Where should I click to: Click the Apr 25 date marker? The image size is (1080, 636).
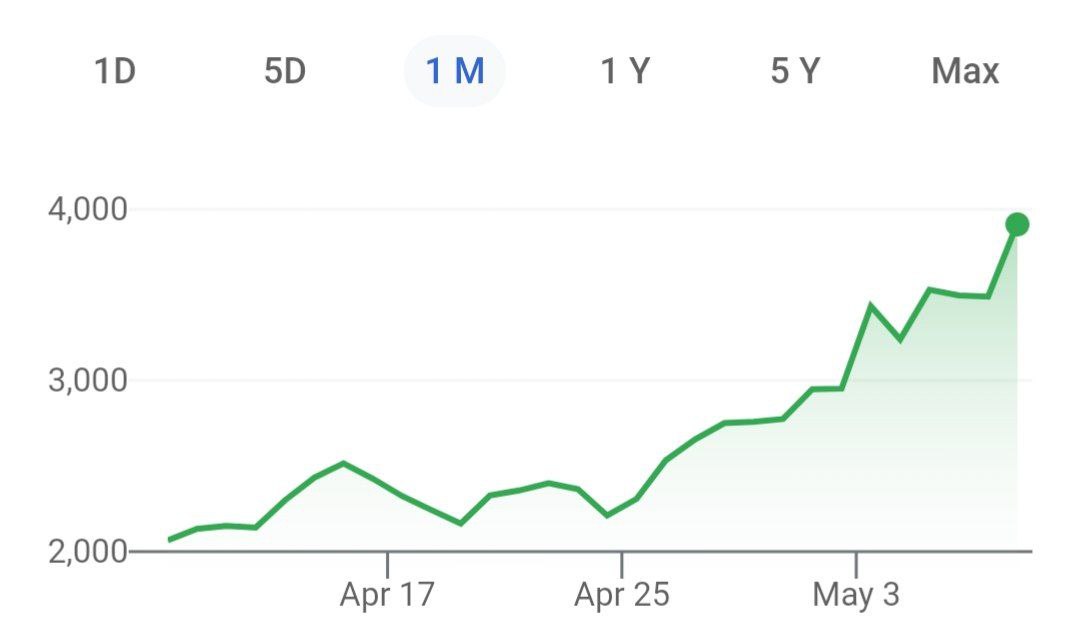point(624,592)
